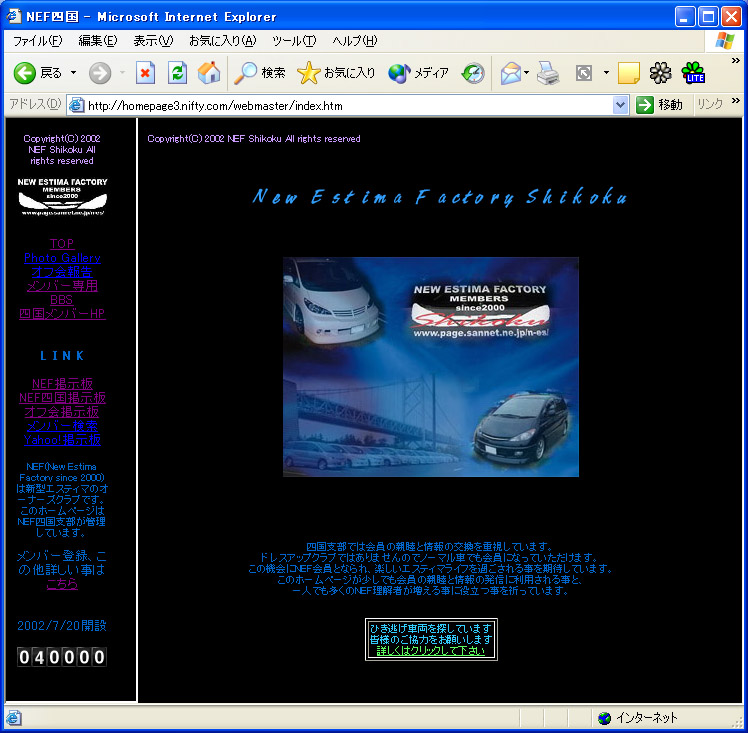Image resolution: width=748 pixels, height=733 pixels.
Task: Click the Stop loading icon
Action: 146,73
